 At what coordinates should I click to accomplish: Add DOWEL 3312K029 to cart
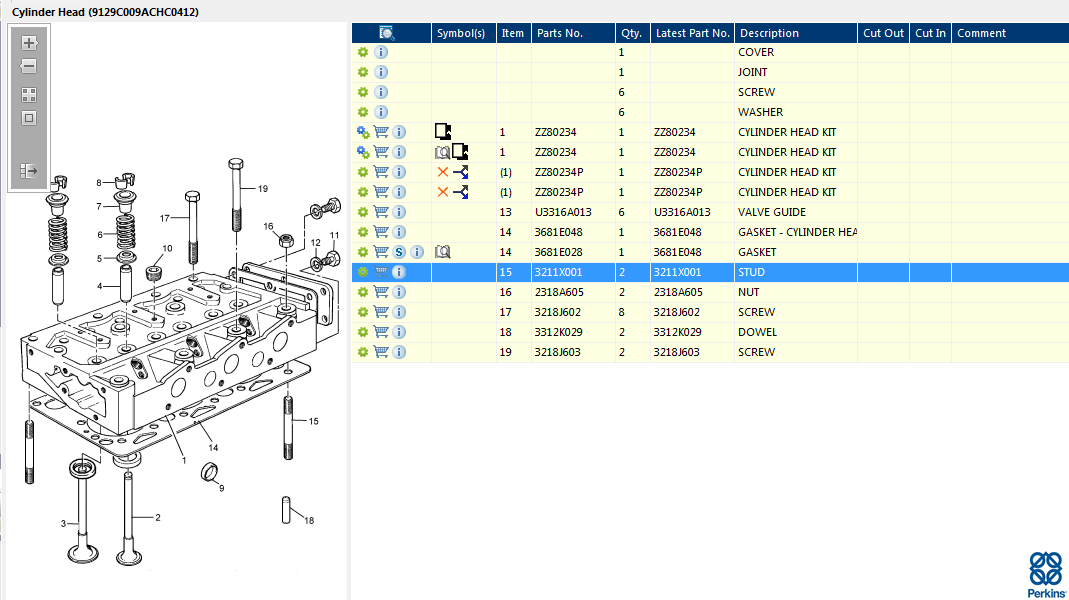click(x=381, y=332)
